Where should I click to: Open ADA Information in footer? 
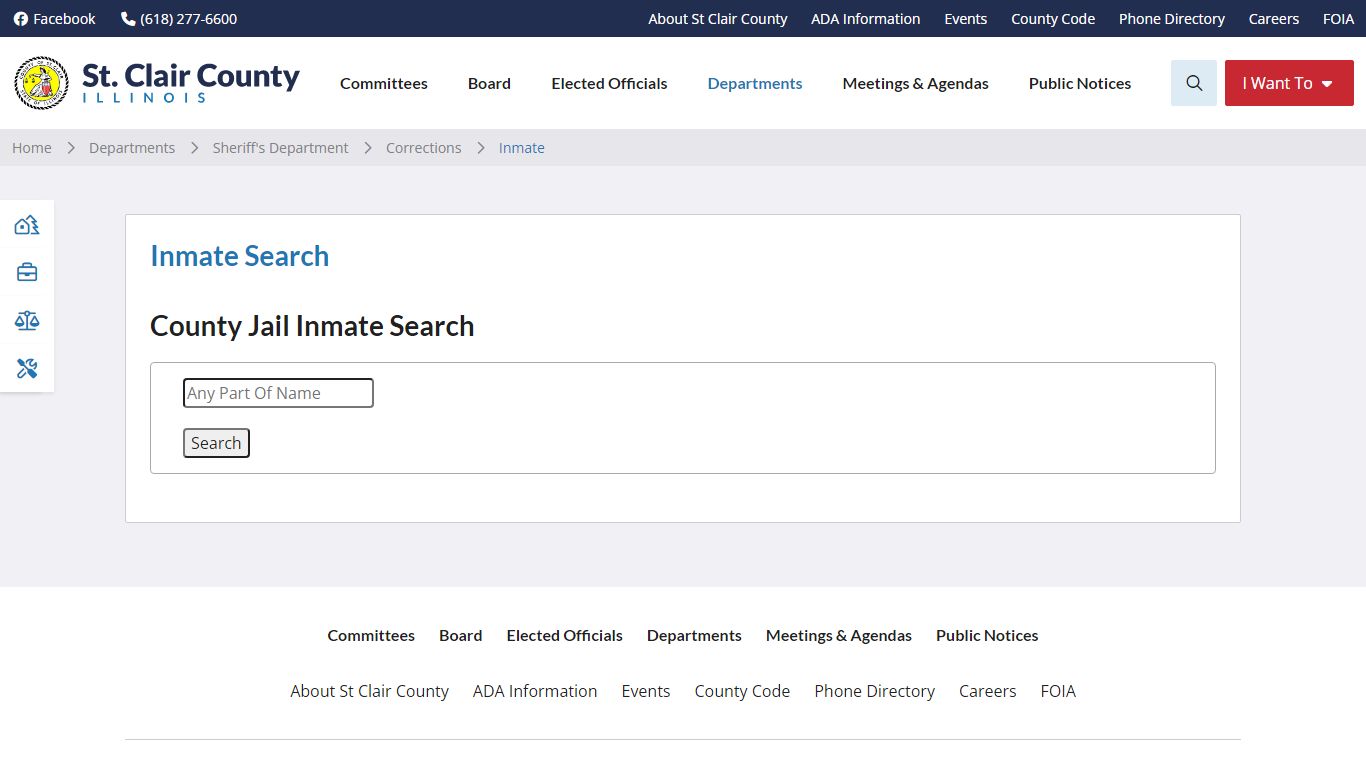pos(535,691)
